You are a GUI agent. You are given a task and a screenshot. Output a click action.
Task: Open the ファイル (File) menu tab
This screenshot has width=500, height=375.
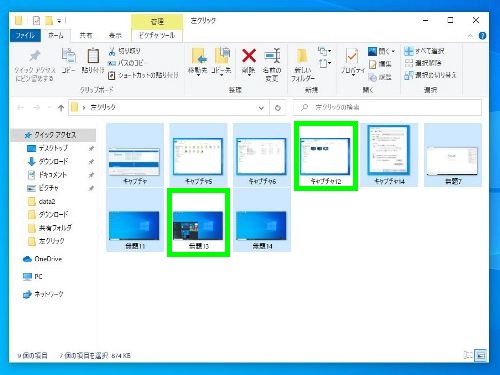(x=25, y=35)
